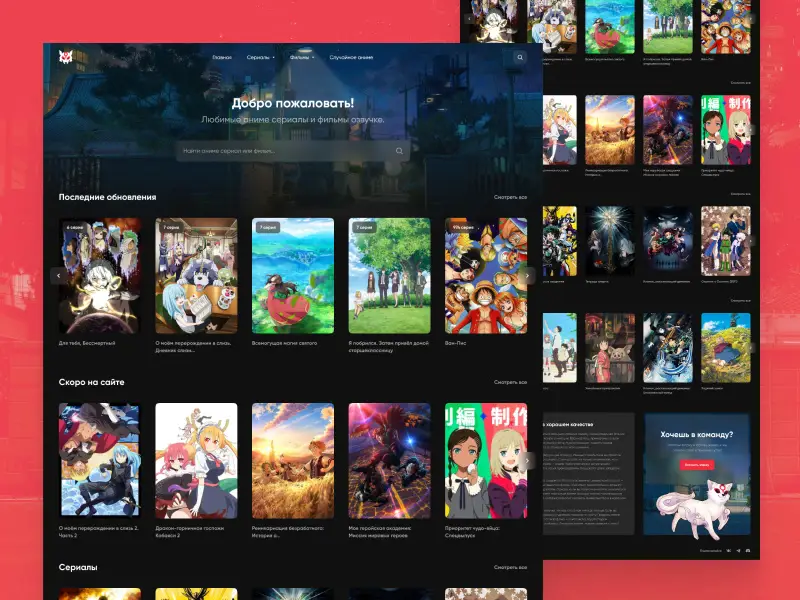The image size is (800, 600).
Task: Click the anime search input field
Action: click(x=293, y=151)
